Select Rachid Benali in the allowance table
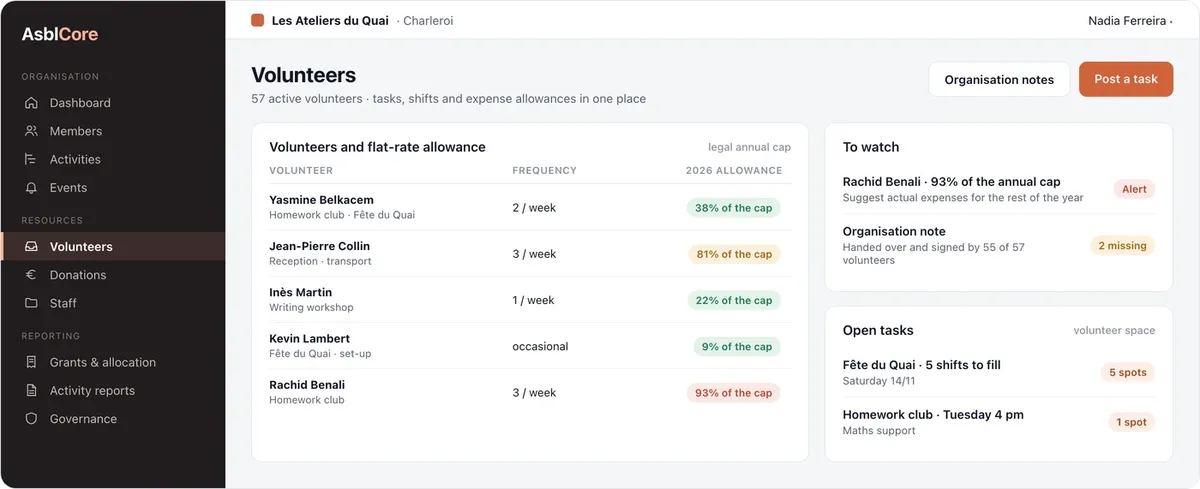The width and height of the screenshot is (1200, 489). click(x=307, y=384)
